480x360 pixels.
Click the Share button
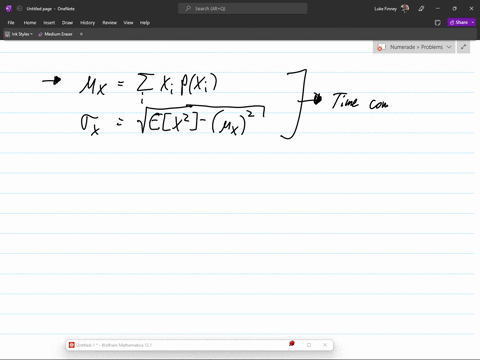coord(459,22)
